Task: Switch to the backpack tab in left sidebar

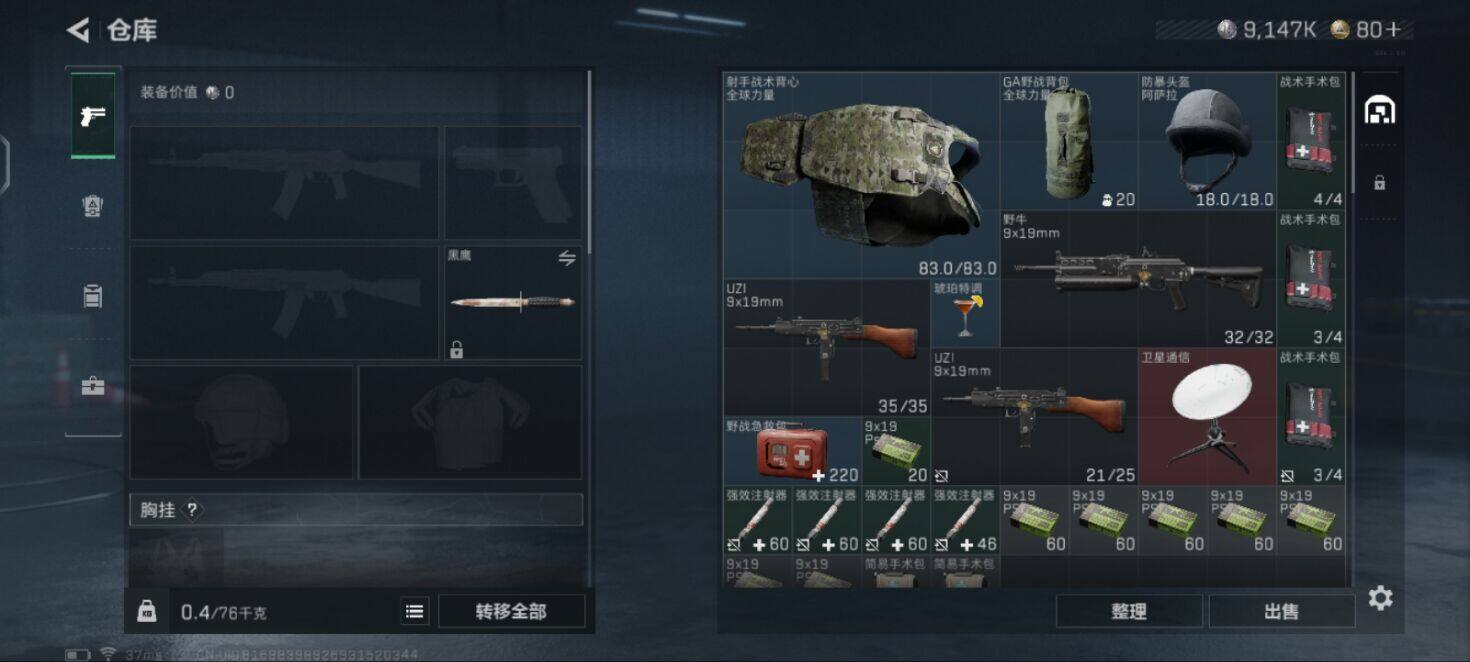Action: click(93, 206)
